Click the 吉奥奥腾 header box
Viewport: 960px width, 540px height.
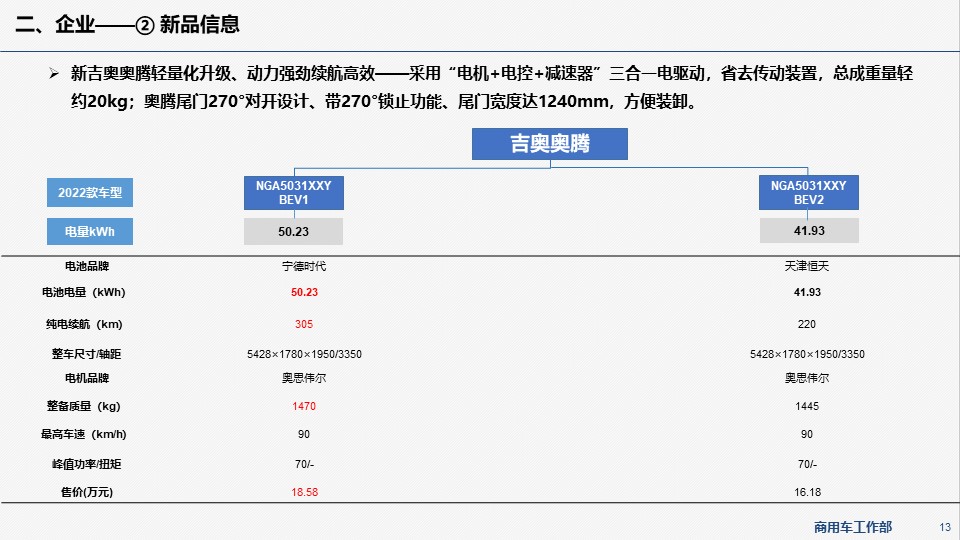tap(550, 144)
